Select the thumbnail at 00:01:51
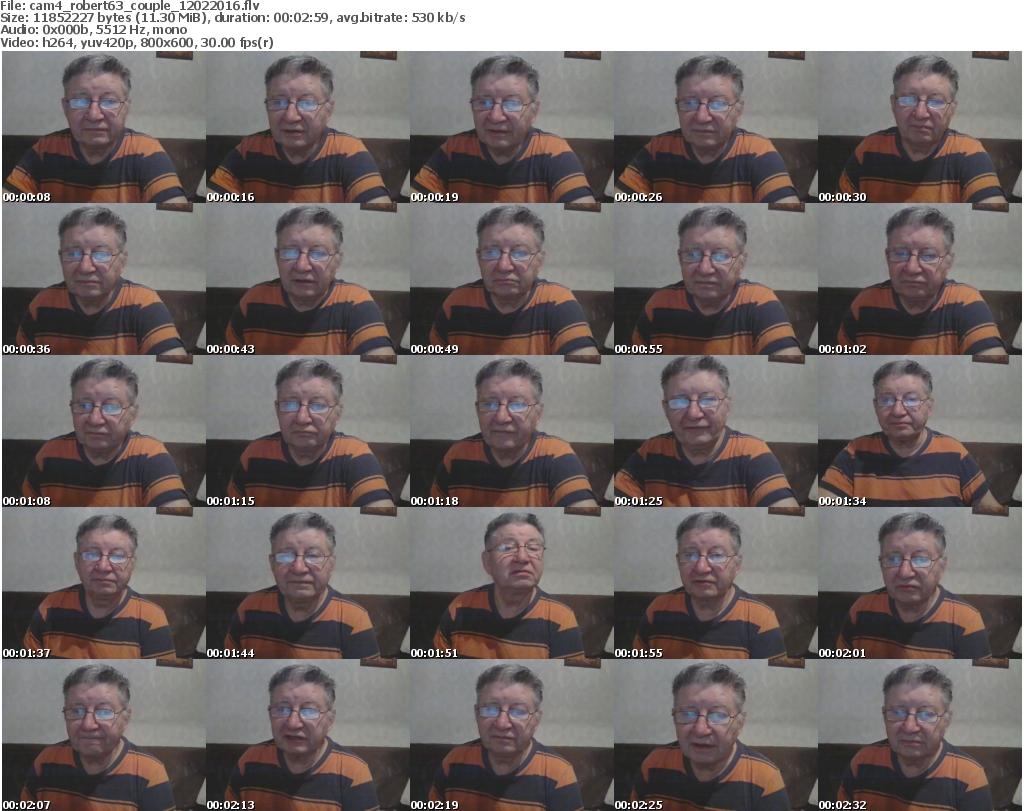 511,583
